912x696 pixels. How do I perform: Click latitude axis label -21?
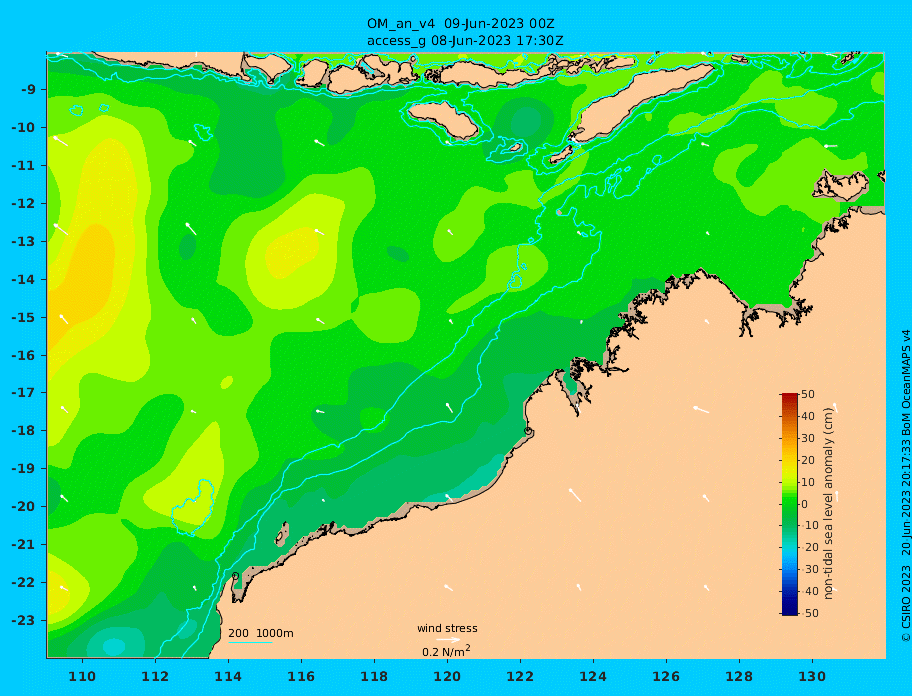[x=24, y=545]
